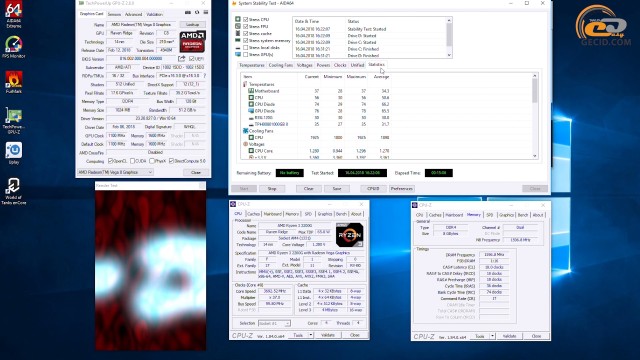Image resolution: width=640 pixels, height=360 pixels.
Task: Open the SPD tab in right CPU-Z window
Action: point(489,215)
